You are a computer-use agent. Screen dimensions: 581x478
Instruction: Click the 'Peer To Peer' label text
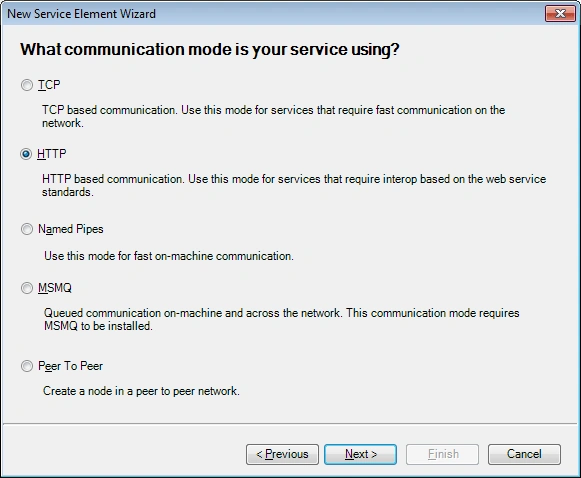pos(70,366)
